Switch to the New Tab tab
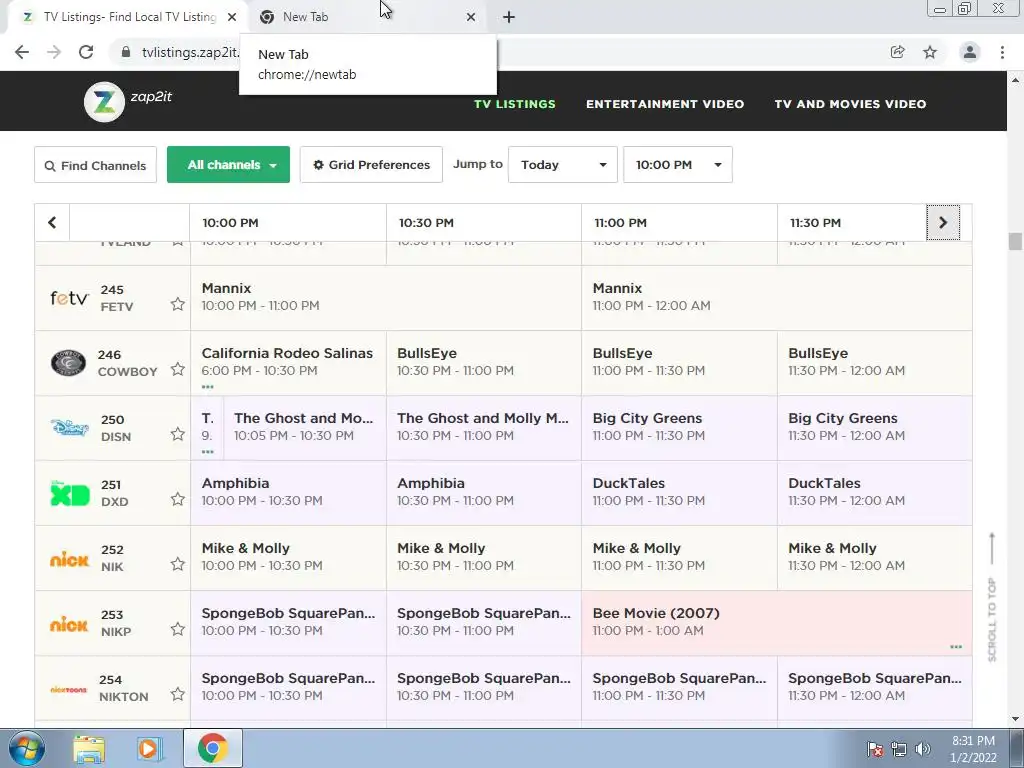 [x=366, y=17]
